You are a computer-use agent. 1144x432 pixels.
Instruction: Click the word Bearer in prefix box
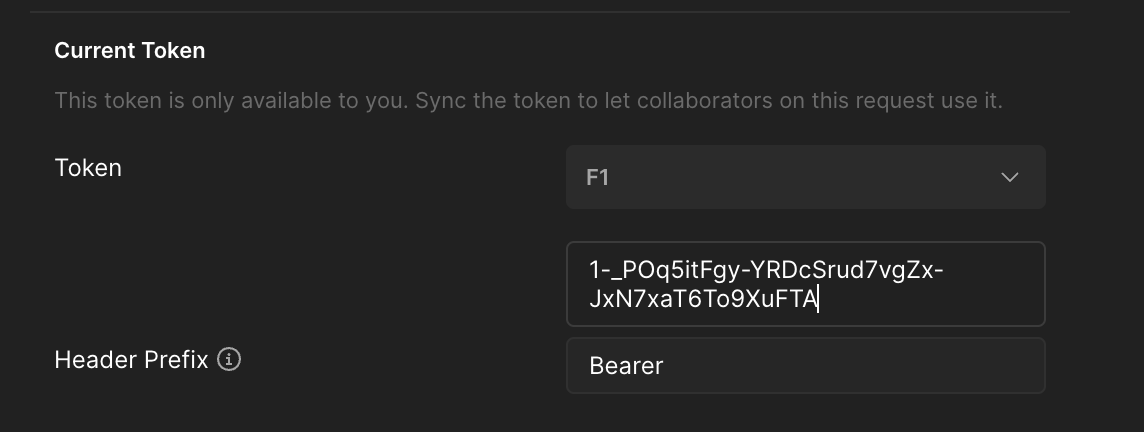tap(626, 366)
